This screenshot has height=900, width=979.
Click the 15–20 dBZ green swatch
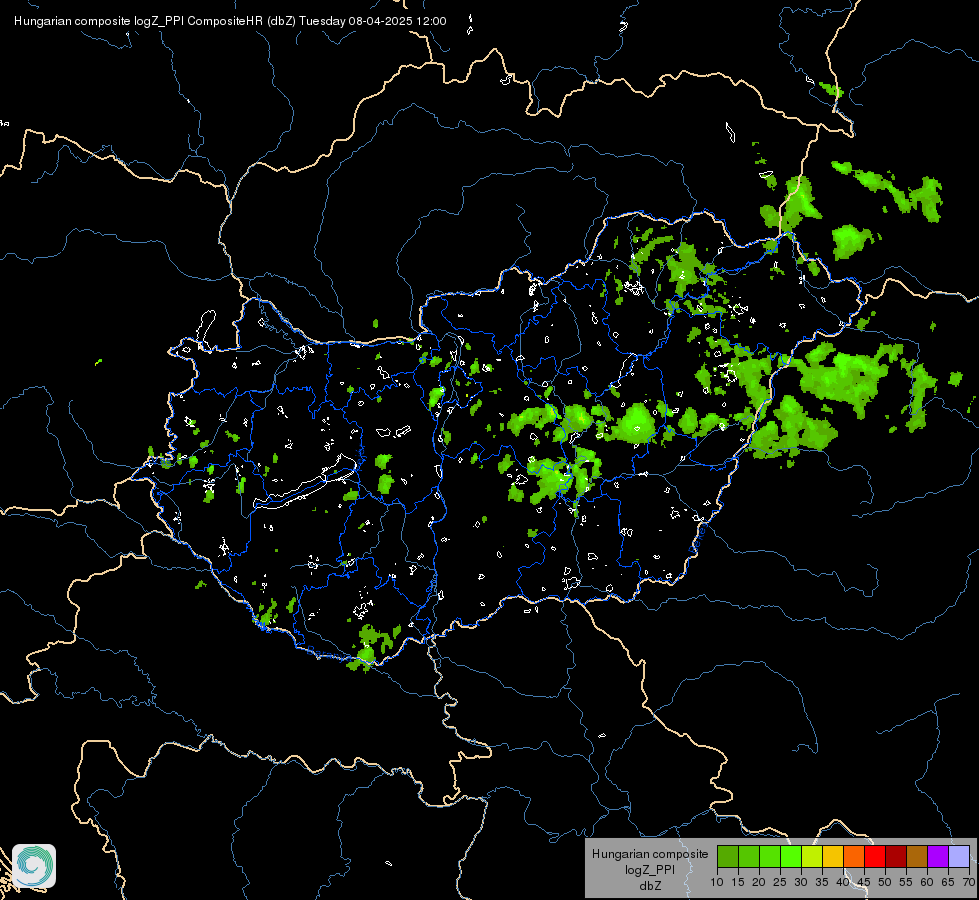(749, 856)
